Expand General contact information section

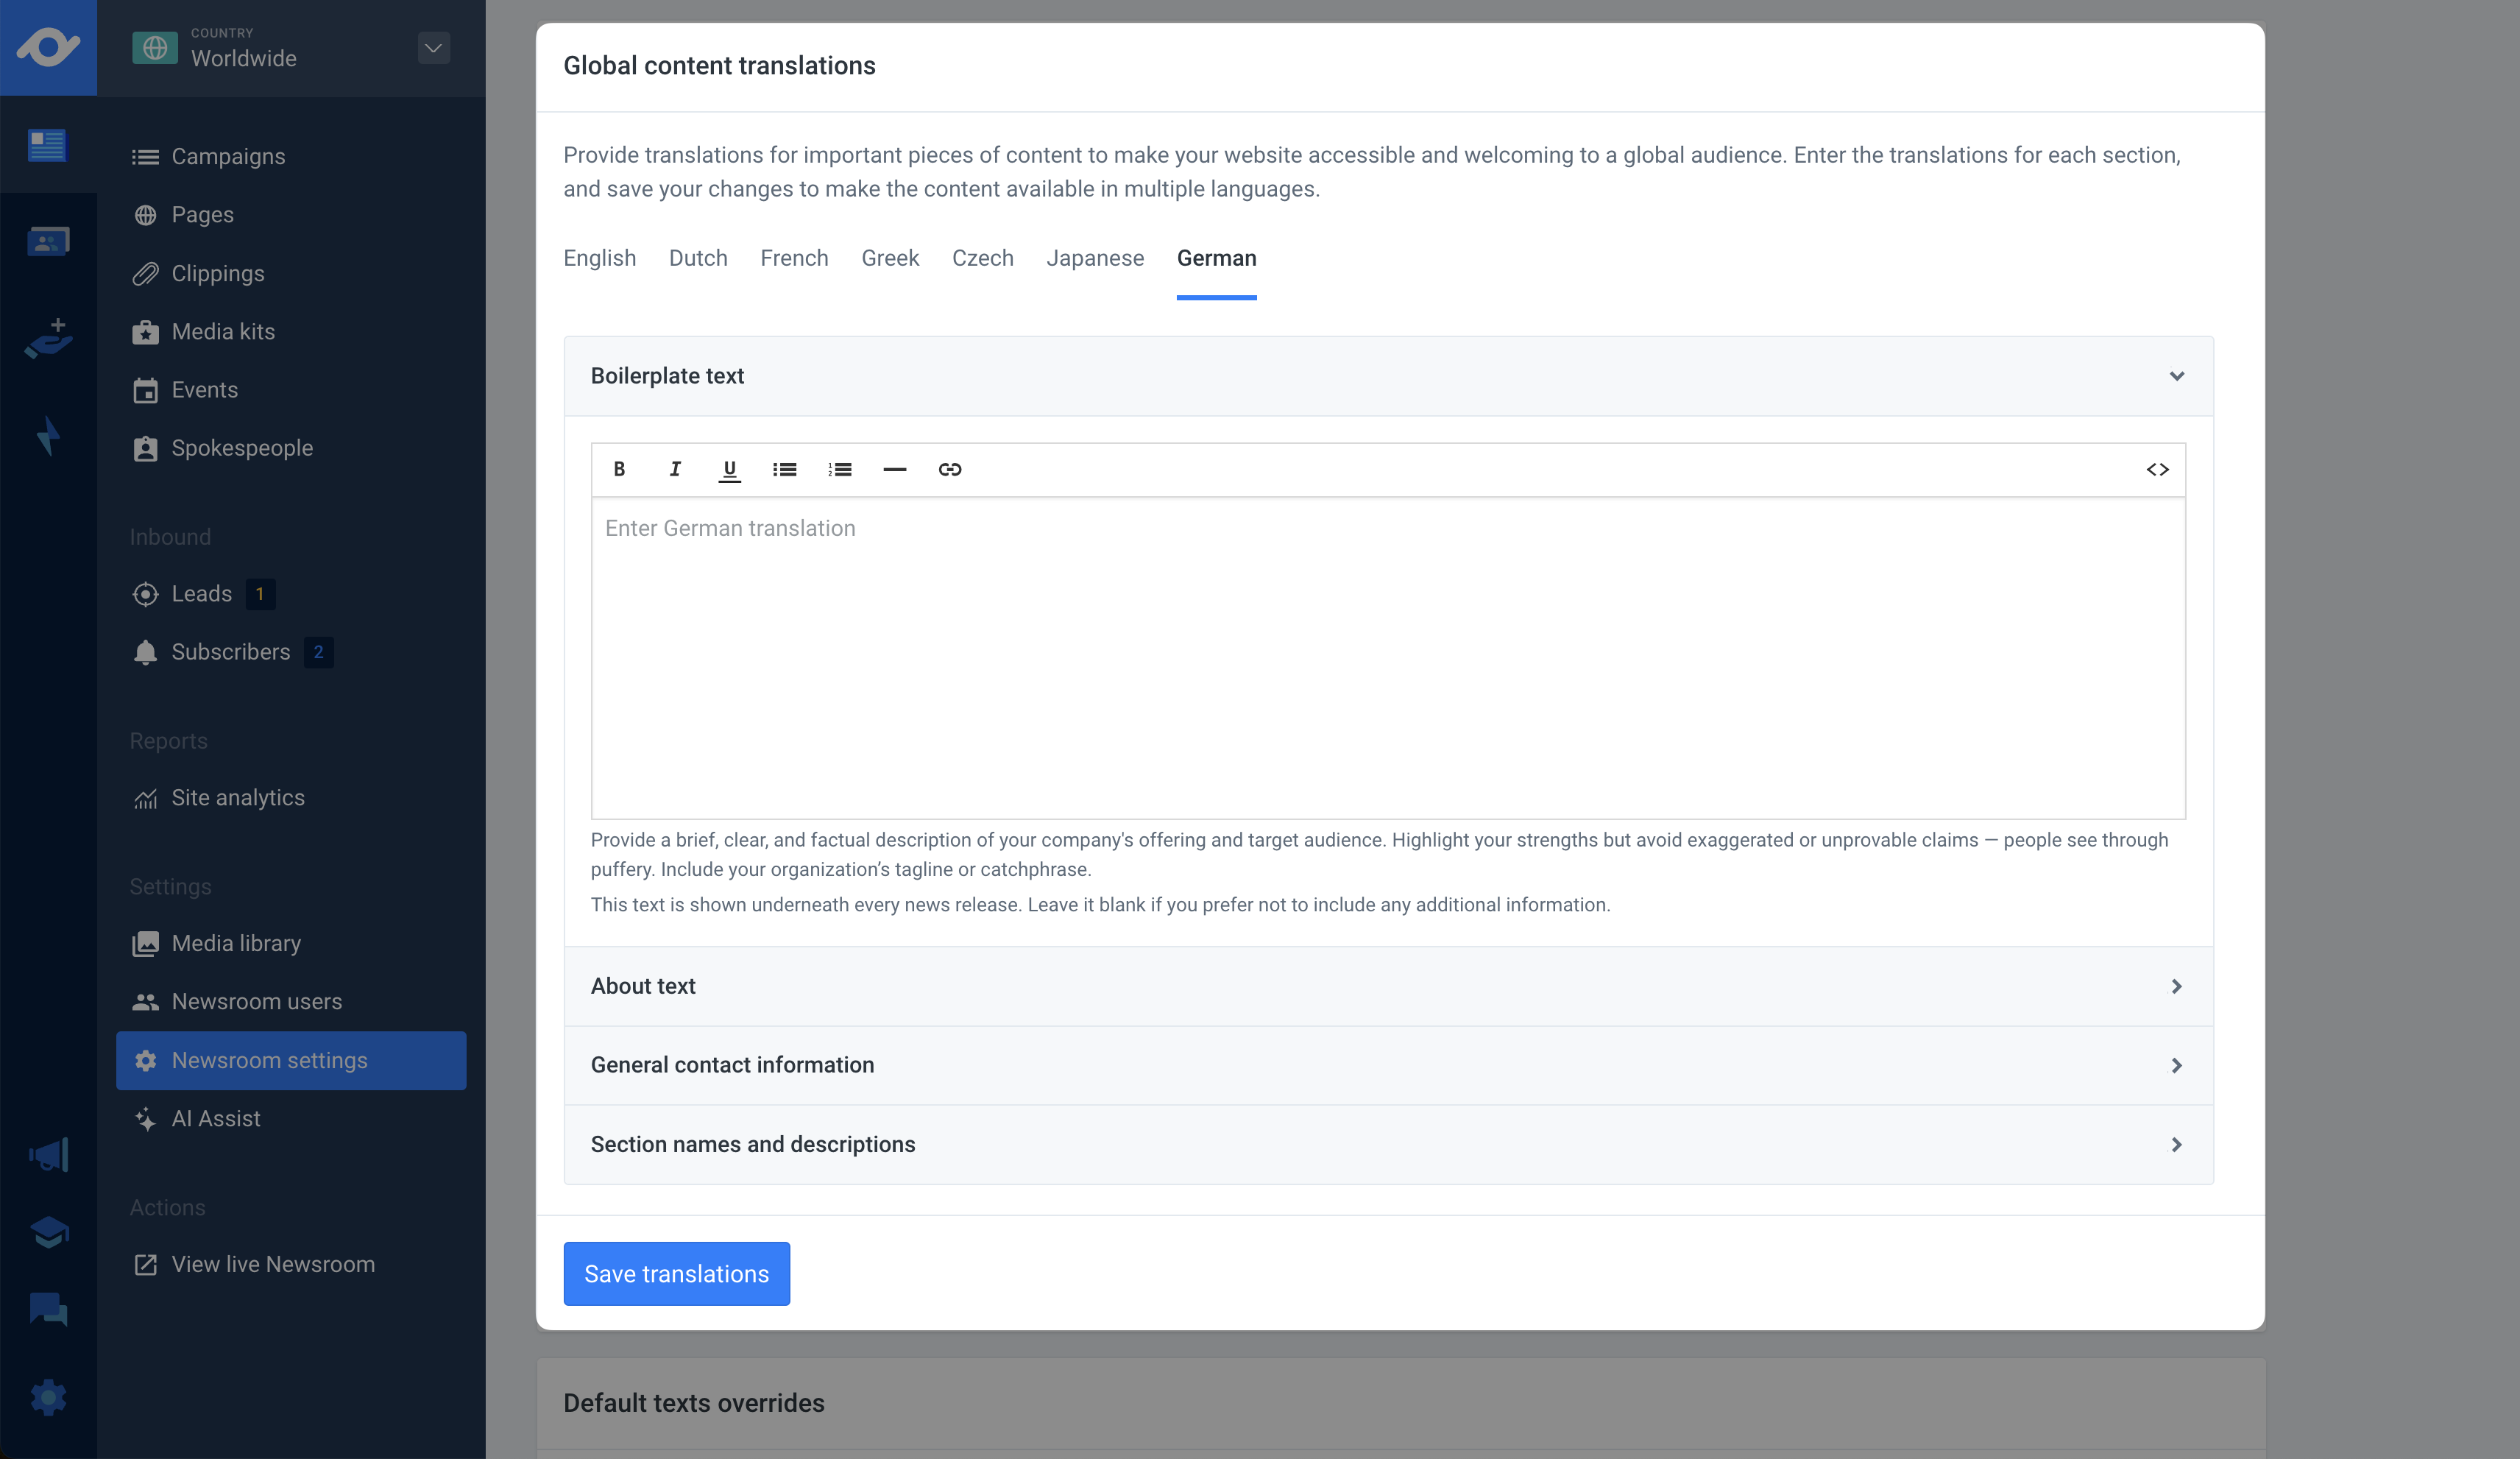coord(2176,1065)
